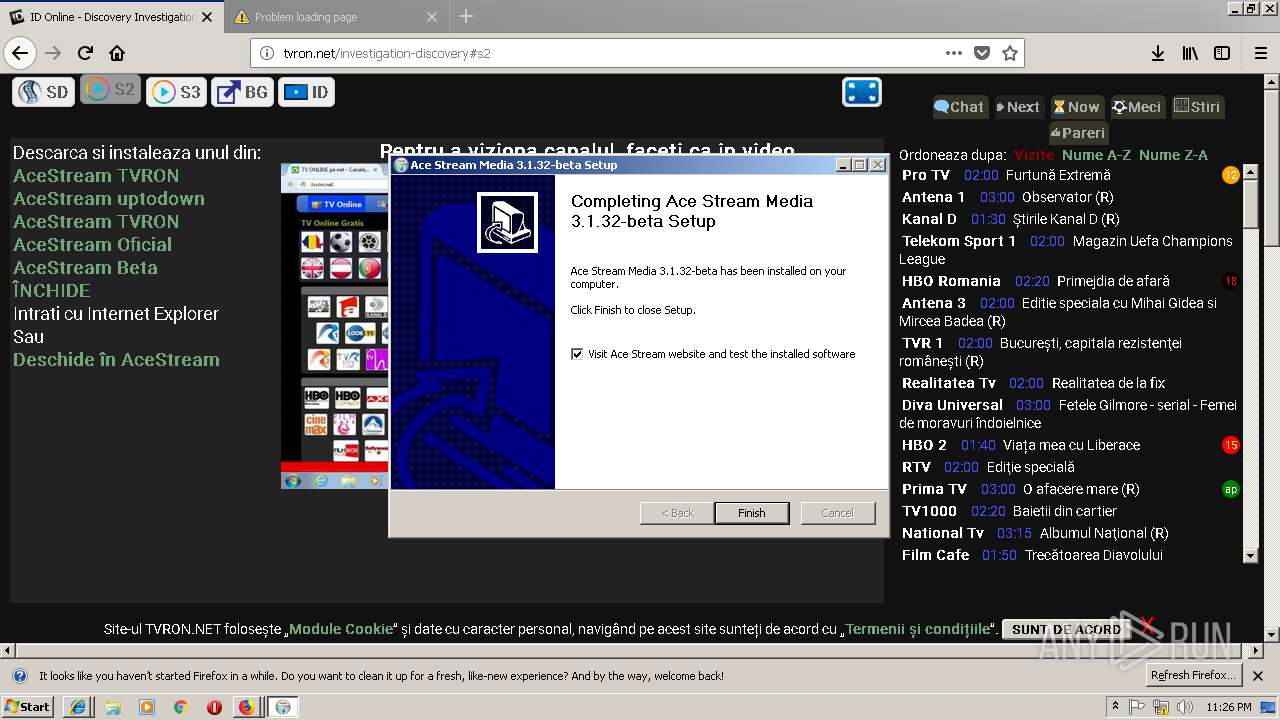Sort channels by Nume A-Z
The width and height of the screenshot is (1280, 720).
point(1096,155)
